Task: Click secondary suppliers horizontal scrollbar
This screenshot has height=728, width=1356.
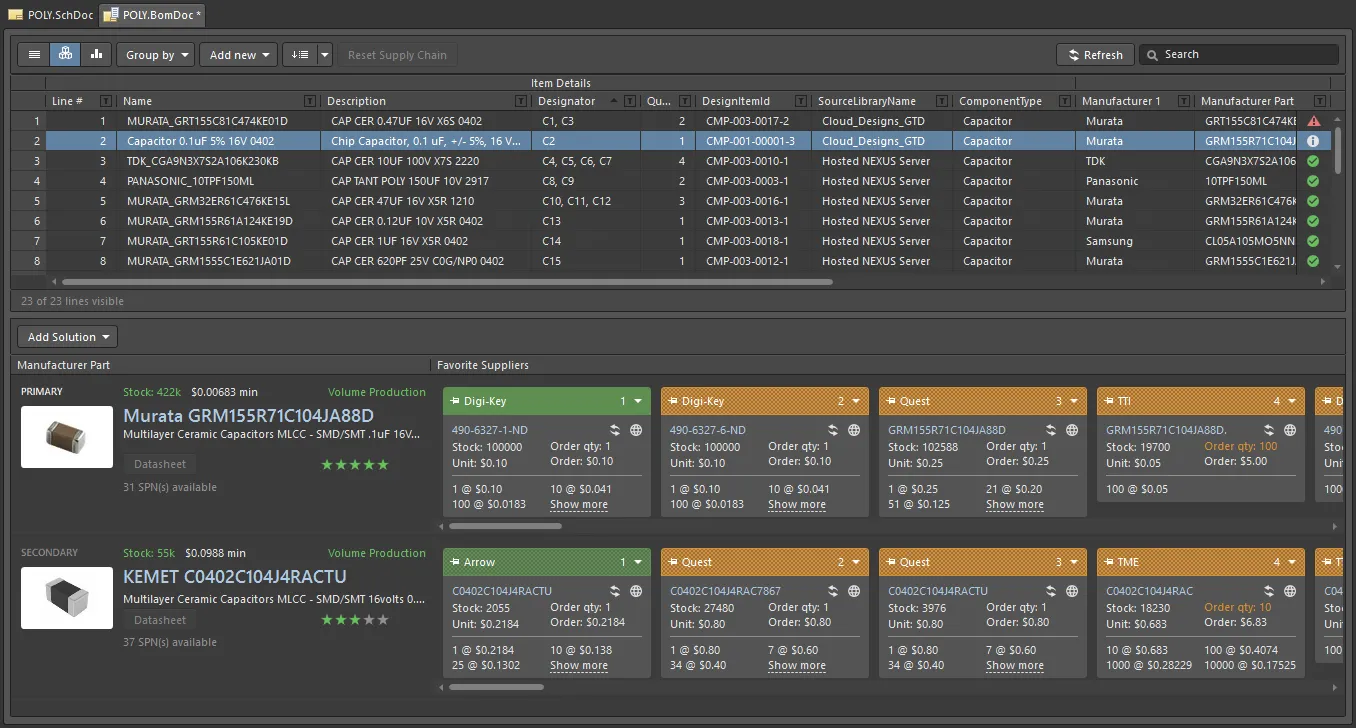Action: click(x=496, y=686)
